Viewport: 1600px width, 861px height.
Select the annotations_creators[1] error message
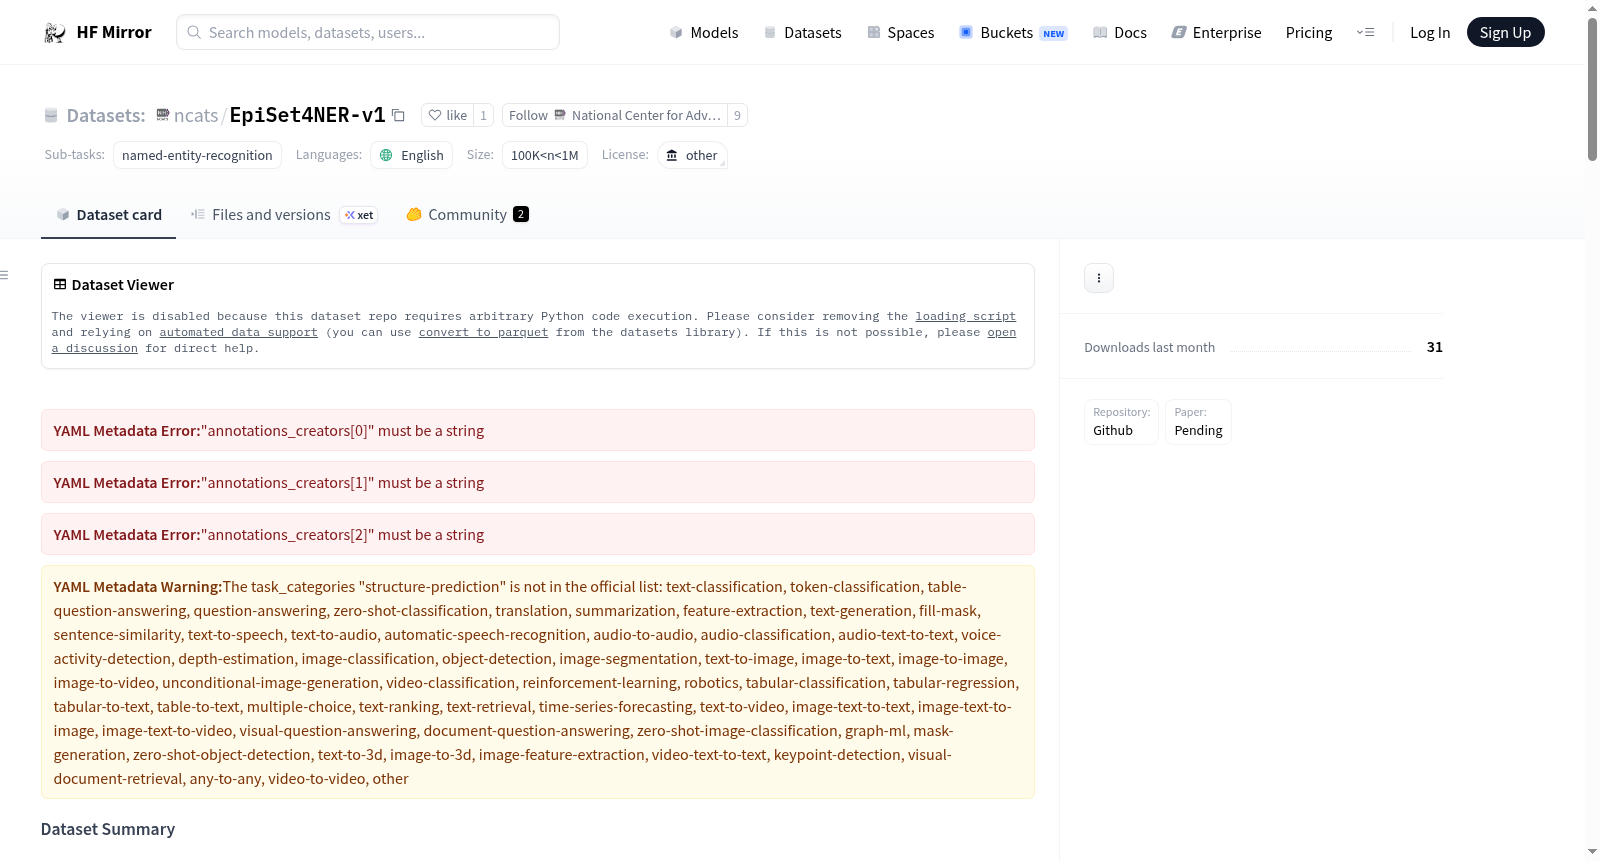tap(538, 482)
